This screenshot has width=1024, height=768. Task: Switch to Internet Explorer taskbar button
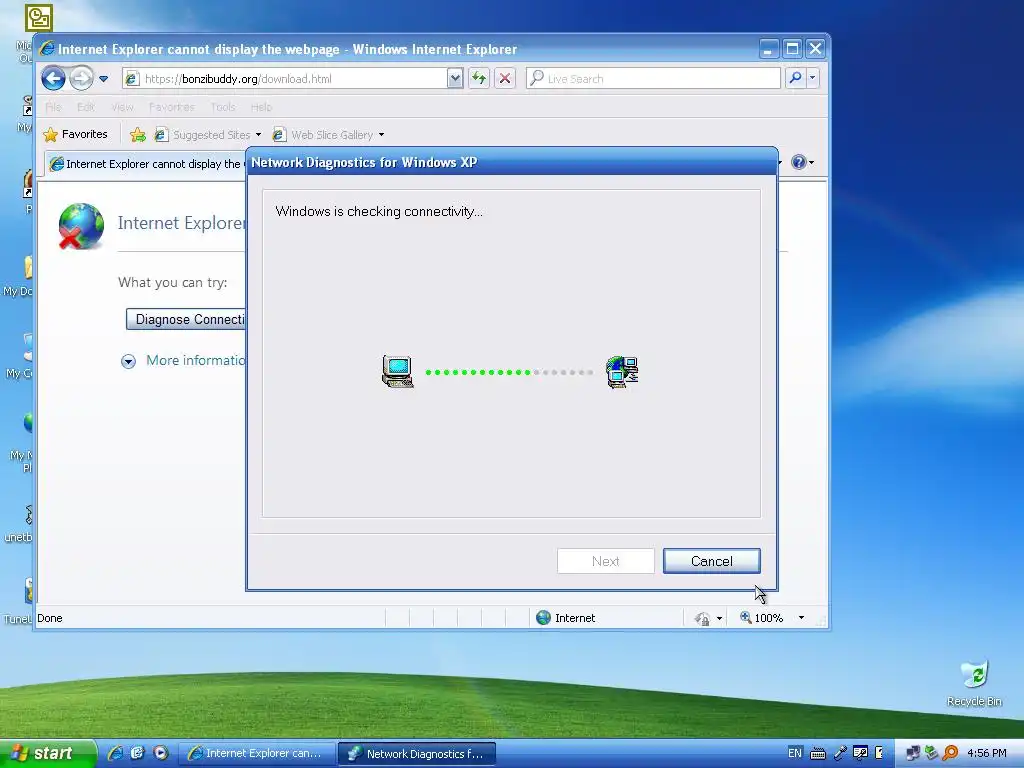(x=257, y=754)
